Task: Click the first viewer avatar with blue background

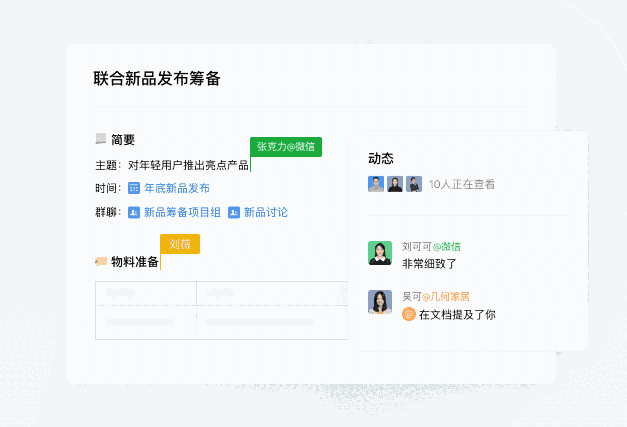Action: tap(376, 184)
